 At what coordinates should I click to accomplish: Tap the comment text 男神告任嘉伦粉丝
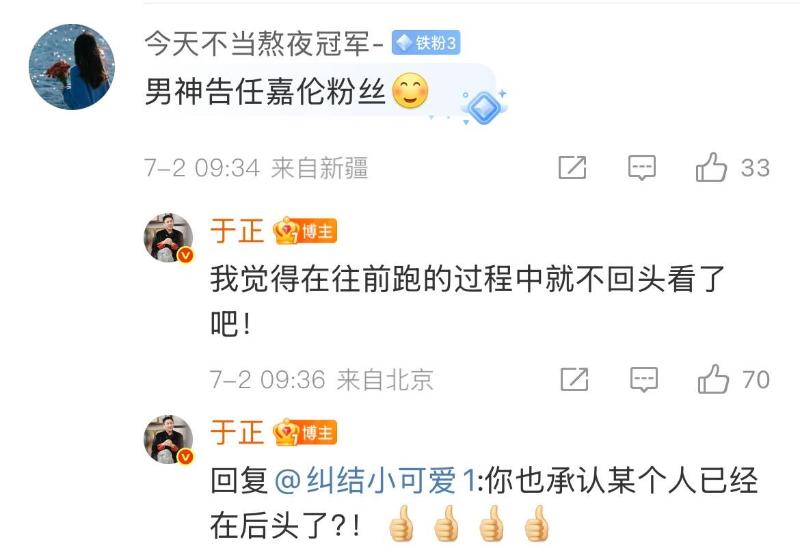(265, 92)
